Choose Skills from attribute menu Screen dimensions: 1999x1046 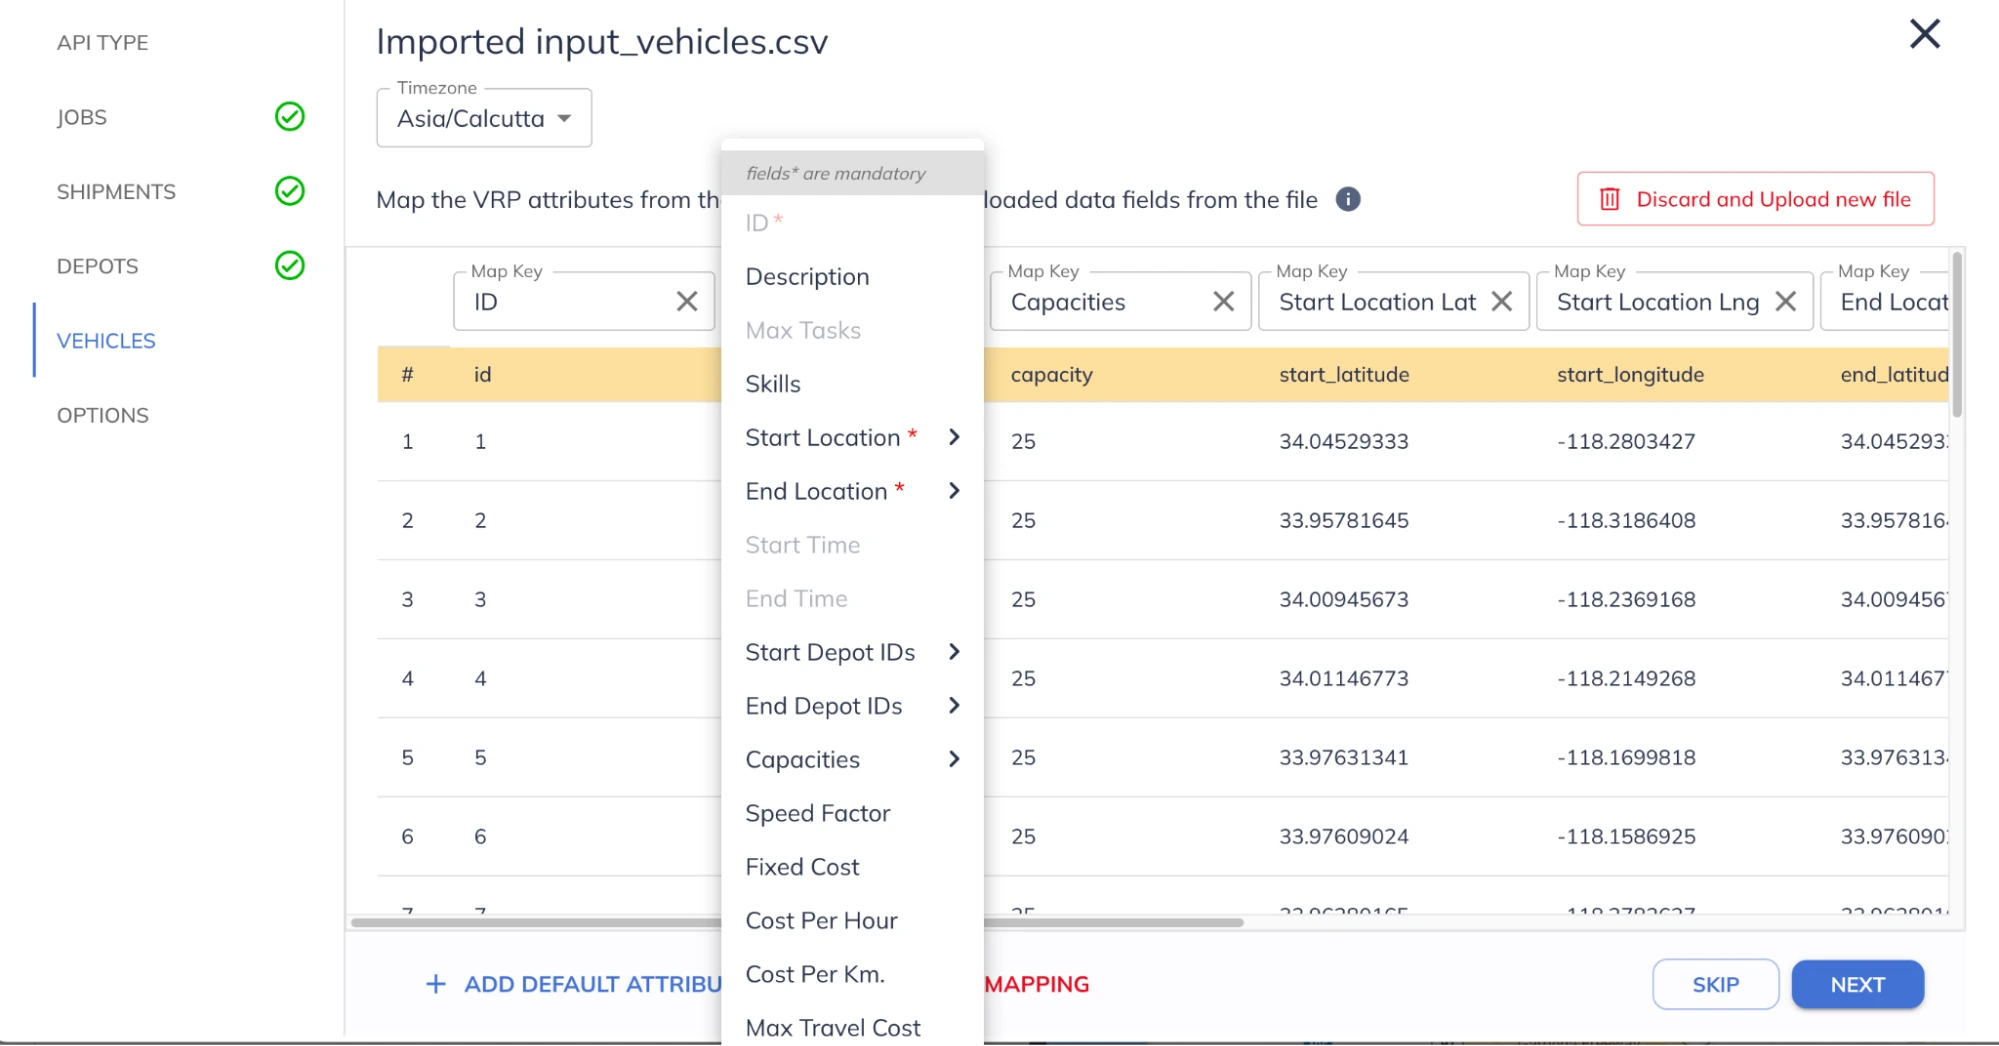(852, 384)
